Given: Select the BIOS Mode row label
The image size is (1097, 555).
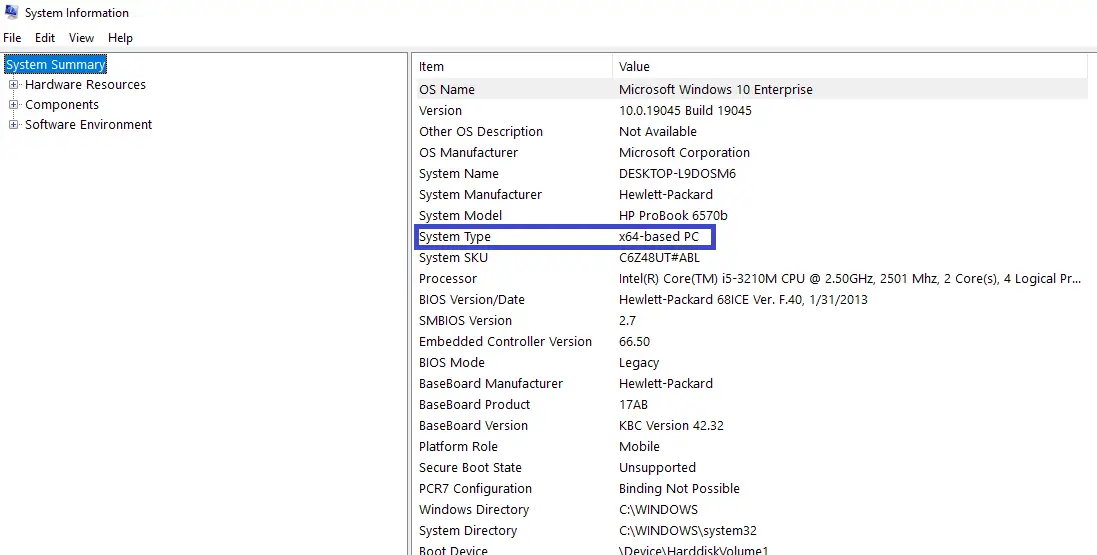Looking at the screenshot, I should click(451, 363).
